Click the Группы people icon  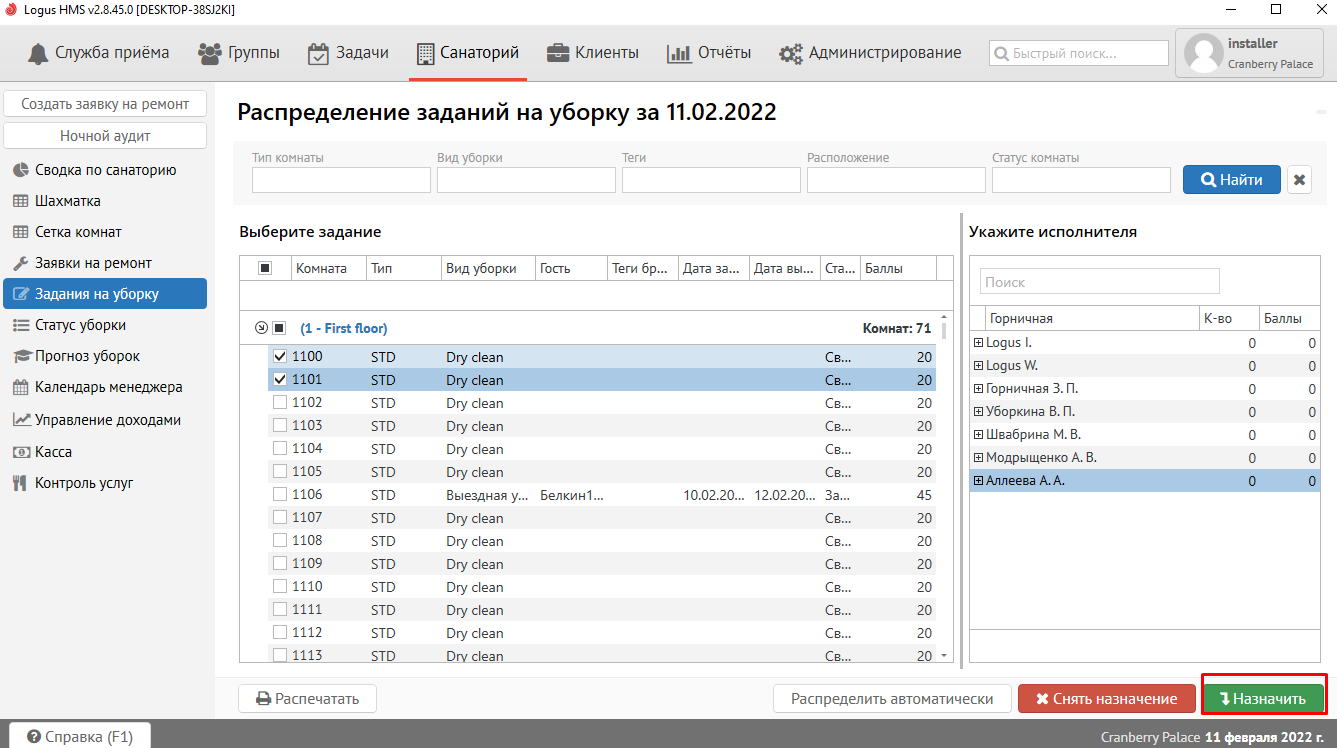(x=210, y=53)
